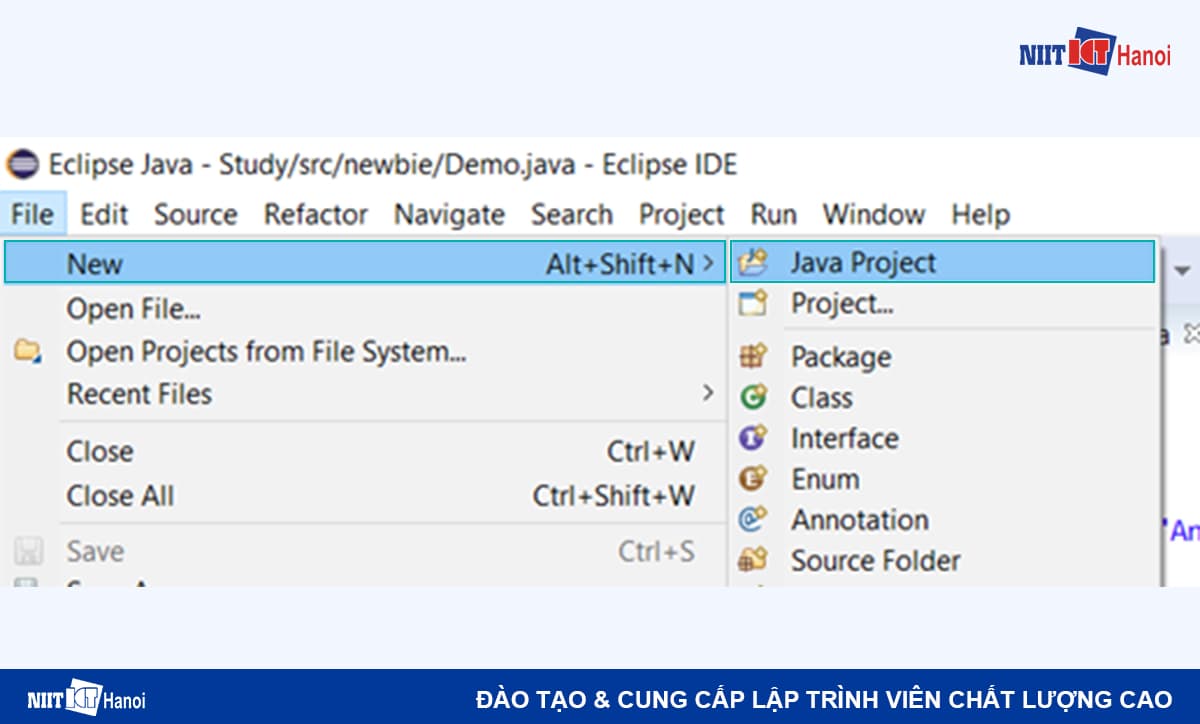
Task: Click the Enum icon
Action: 753,478
